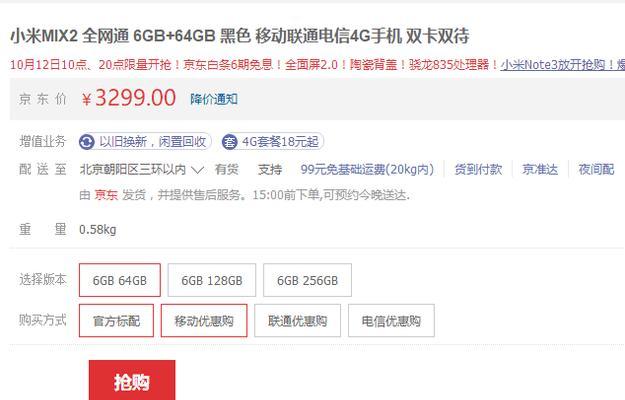Expand the delivery address chevron arrow
This screenshot has height=400, width=625.
click(198, 170)
